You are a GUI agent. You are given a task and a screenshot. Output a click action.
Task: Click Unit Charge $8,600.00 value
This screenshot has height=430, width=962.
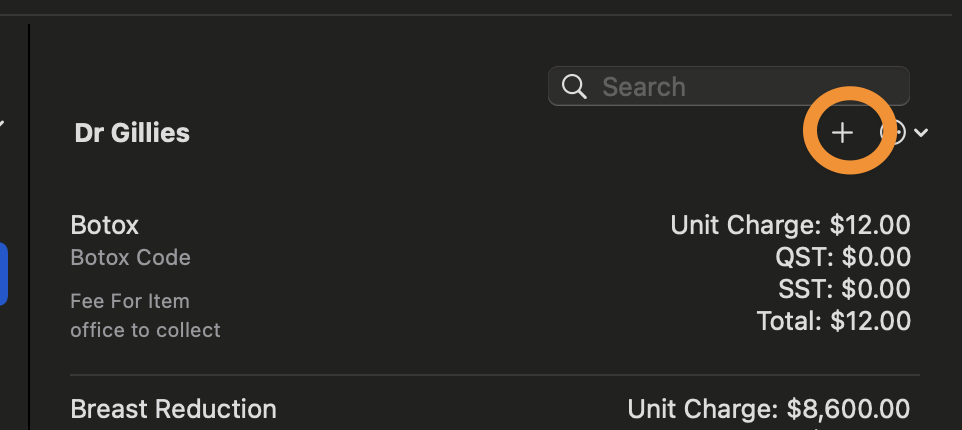(769, 409)
